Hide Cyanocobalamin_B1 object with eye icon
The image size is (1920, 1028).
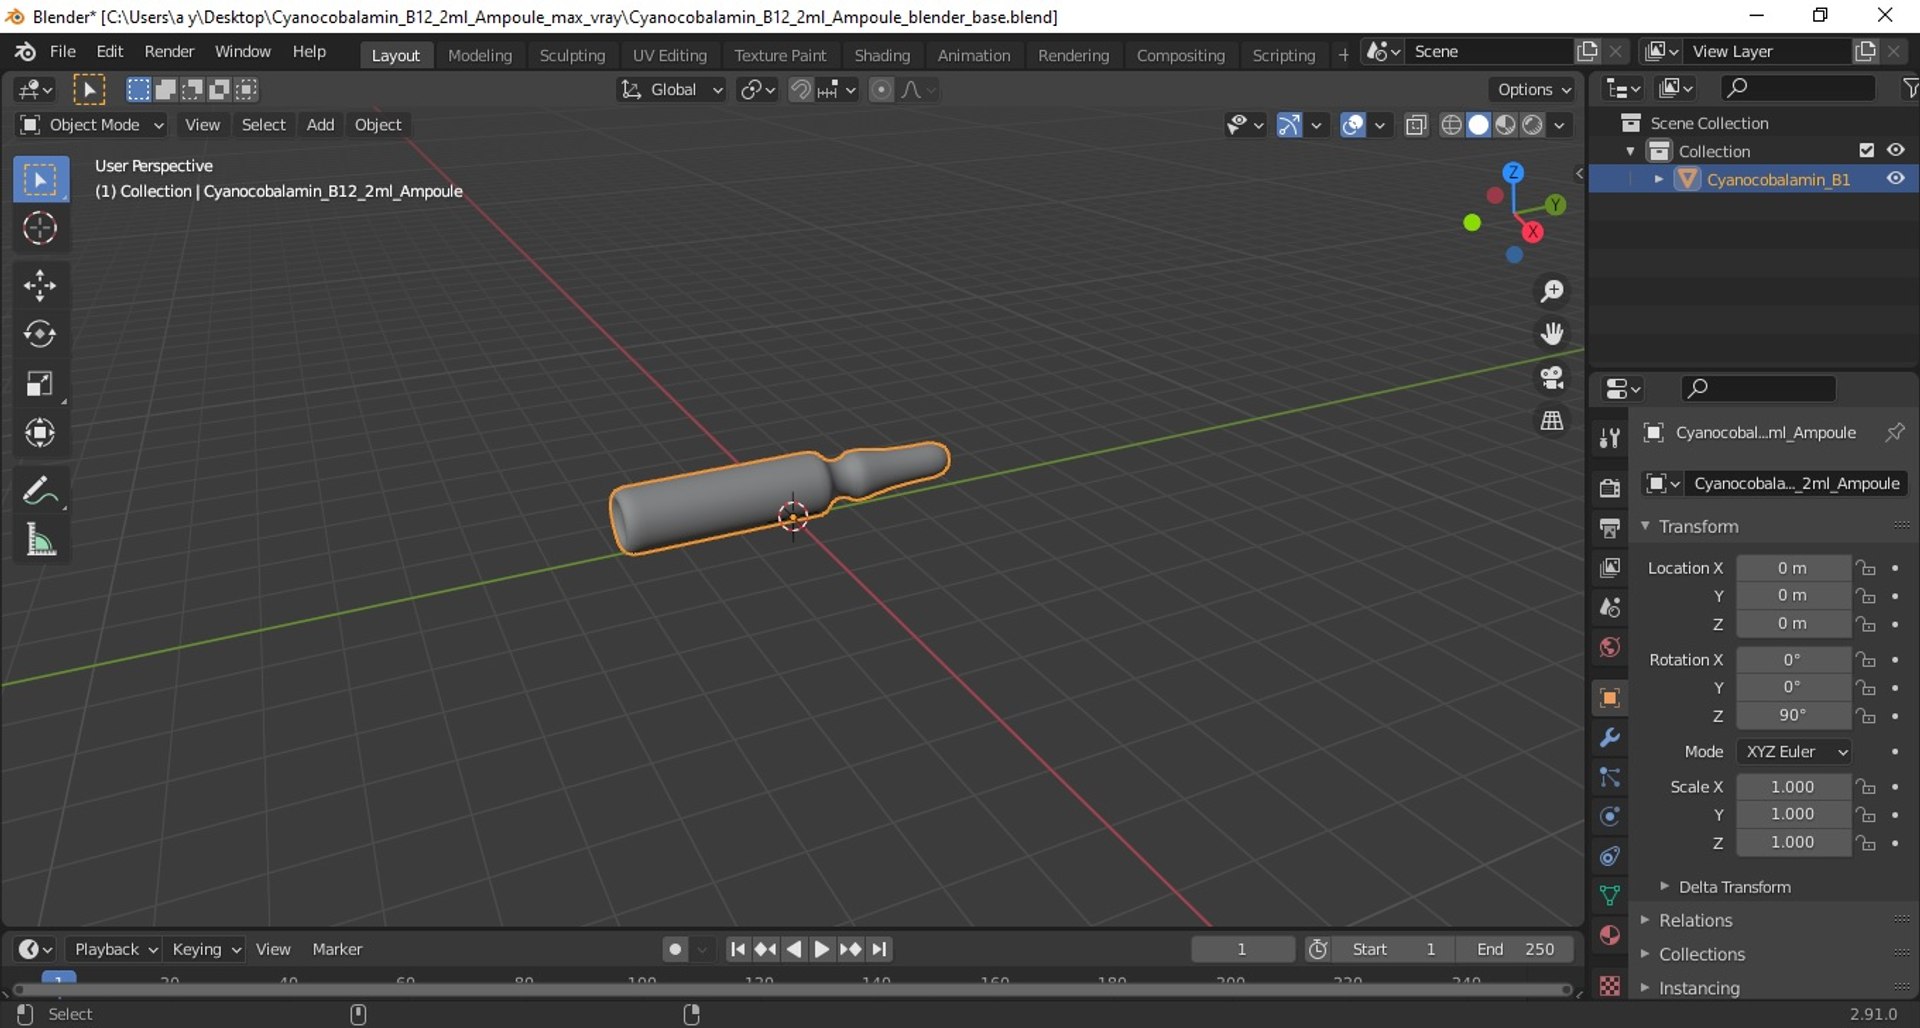[1895, 179]
